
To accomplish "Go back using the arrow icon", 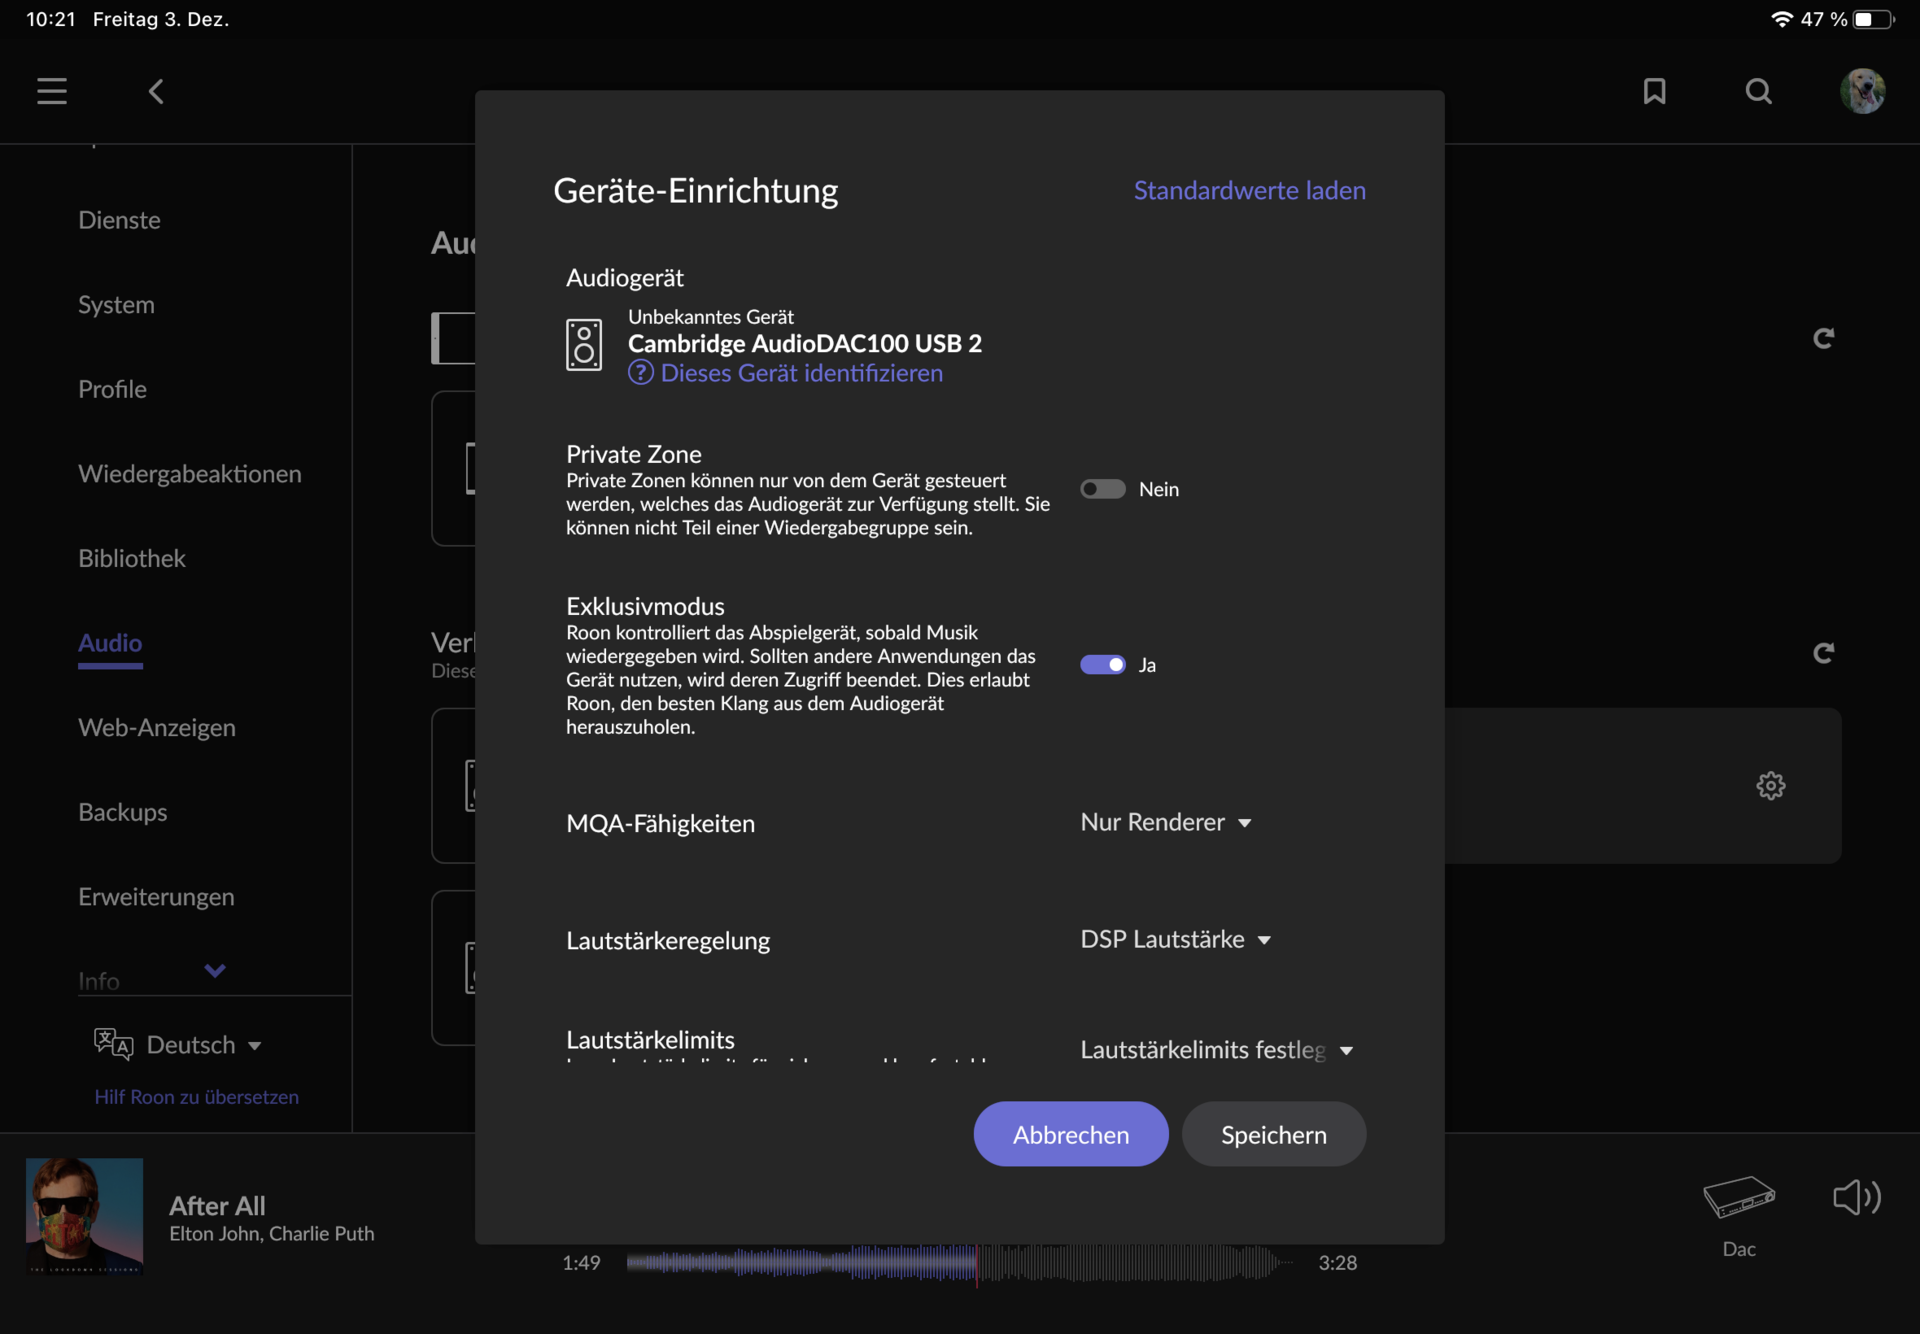I will [x=156, y=91].
